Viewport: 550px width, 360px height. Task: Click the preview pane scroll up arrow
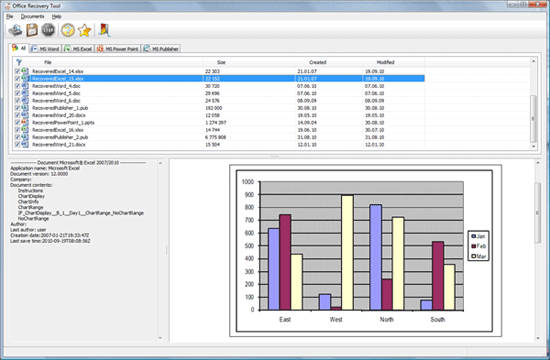pyautogui.click(x=538, y=163)
